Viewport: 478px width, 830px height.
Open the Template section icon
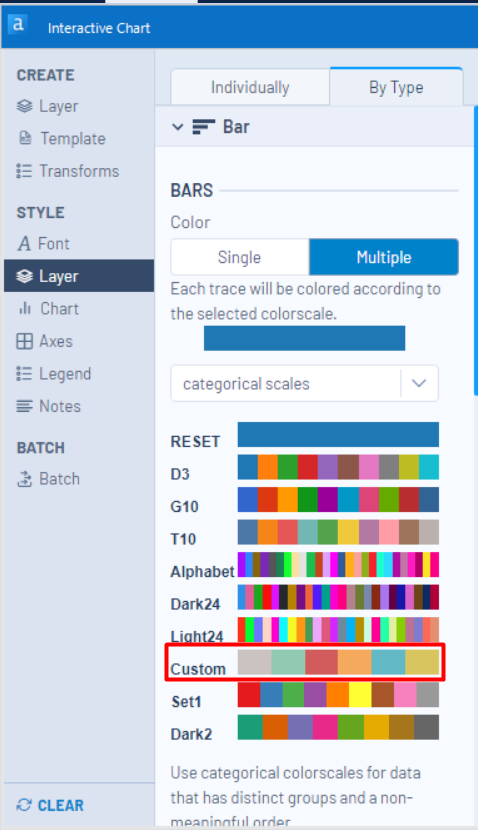point(25,138)
